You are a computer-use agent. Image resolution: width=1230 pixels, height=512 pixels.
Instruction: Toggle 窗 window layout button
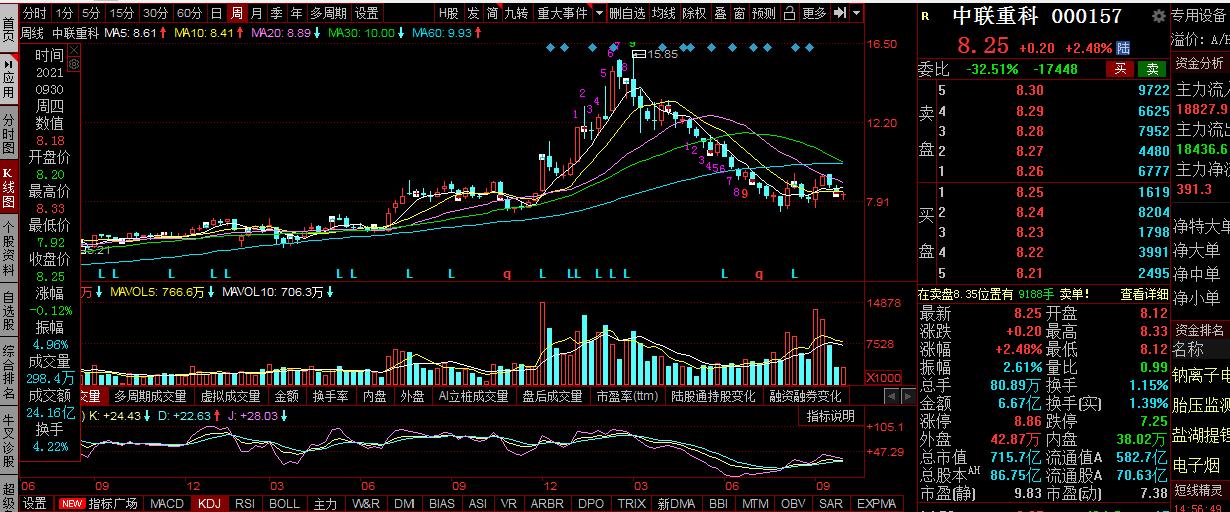pos(739,13)
